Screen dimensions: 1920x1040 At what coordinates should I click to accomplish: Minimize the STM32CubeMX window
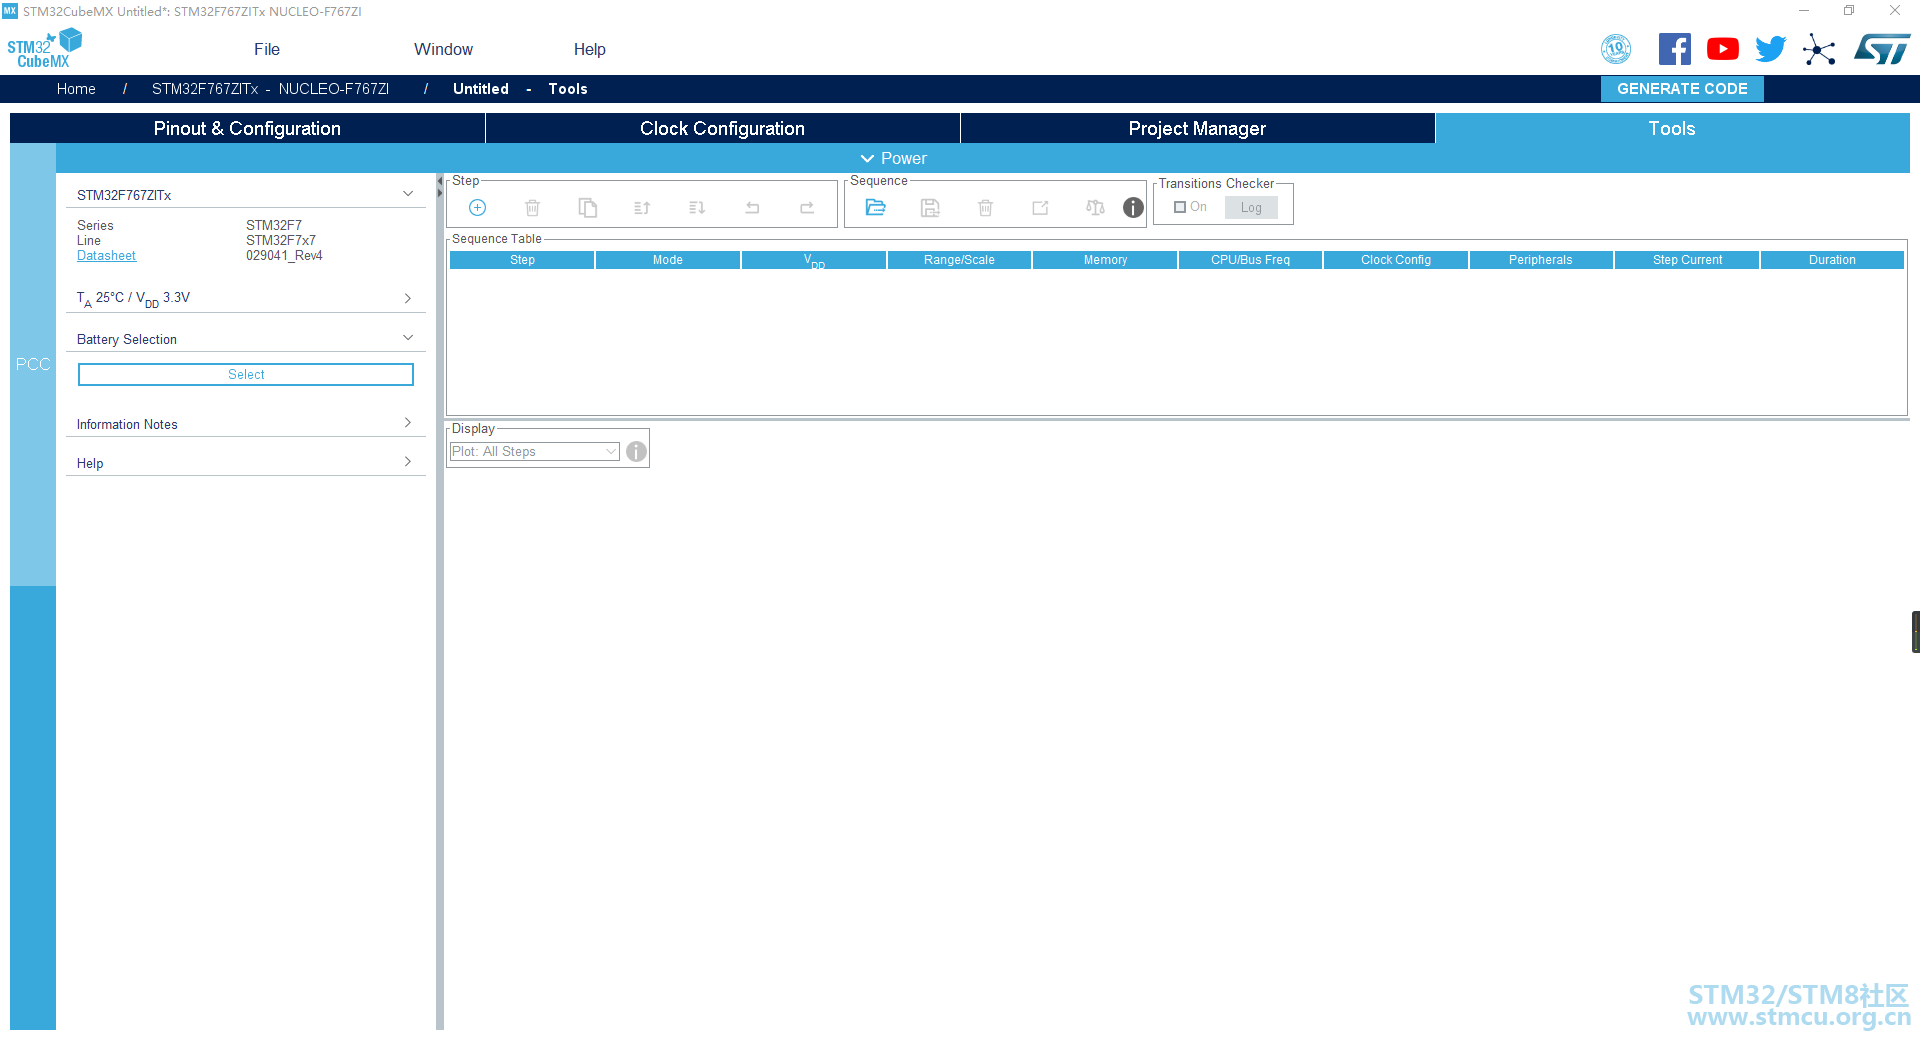click(1804, 11)
